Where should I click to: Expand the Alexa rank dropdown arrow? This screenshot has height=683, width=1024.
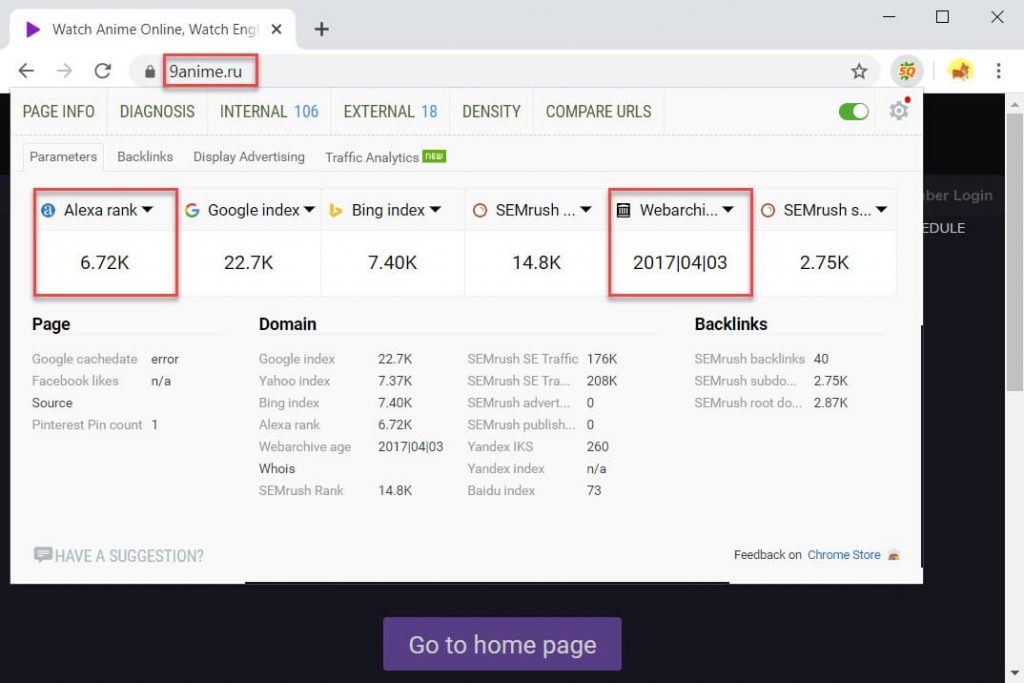click(x=148, y=210)
